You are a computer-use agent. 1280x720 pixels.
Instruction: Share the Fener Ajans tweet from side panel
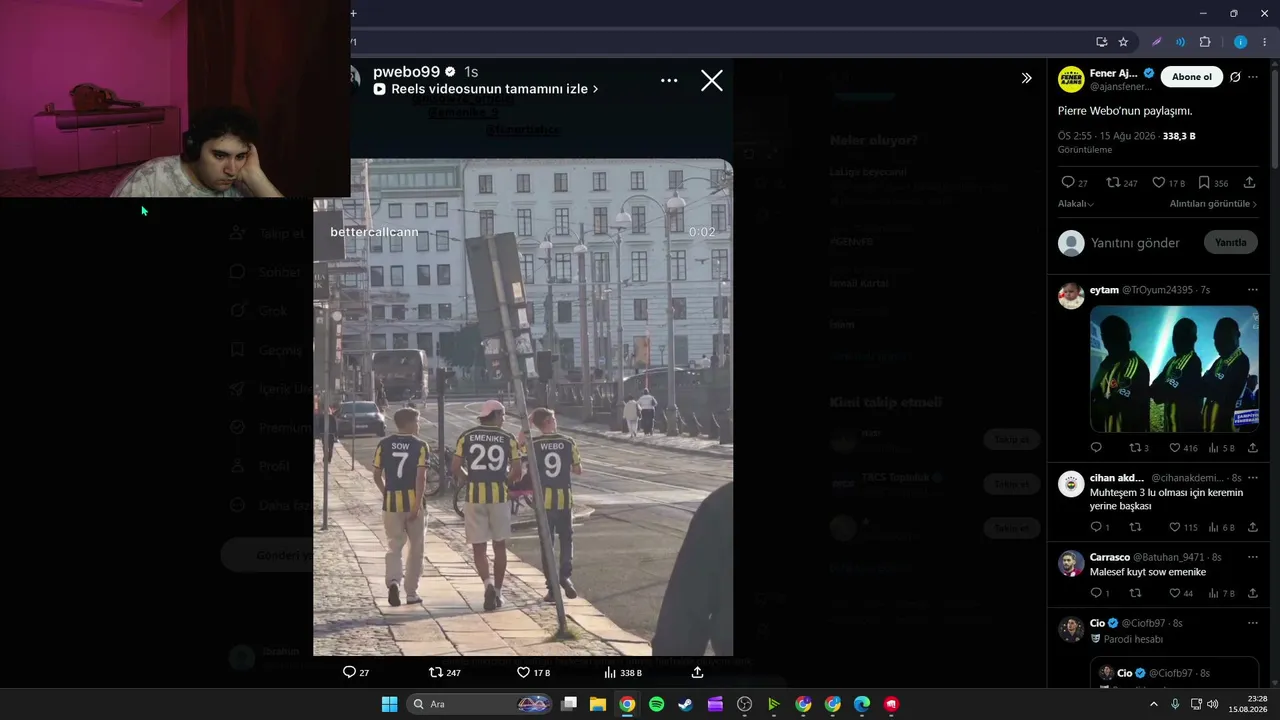pyautogui.click(x=1250, y=183)
